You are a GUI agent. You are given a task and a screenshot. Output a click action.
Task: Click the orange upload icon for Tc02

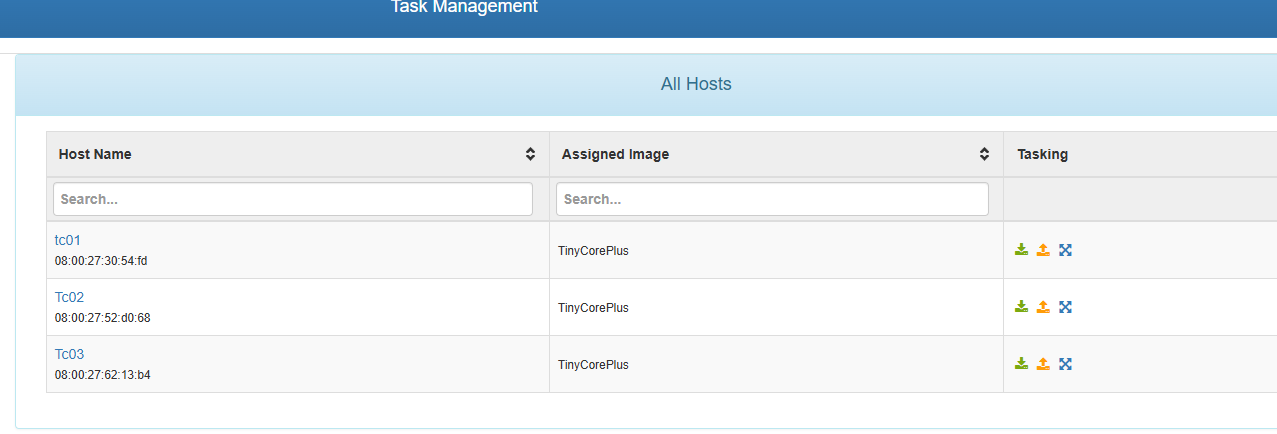coord(1043,307)
